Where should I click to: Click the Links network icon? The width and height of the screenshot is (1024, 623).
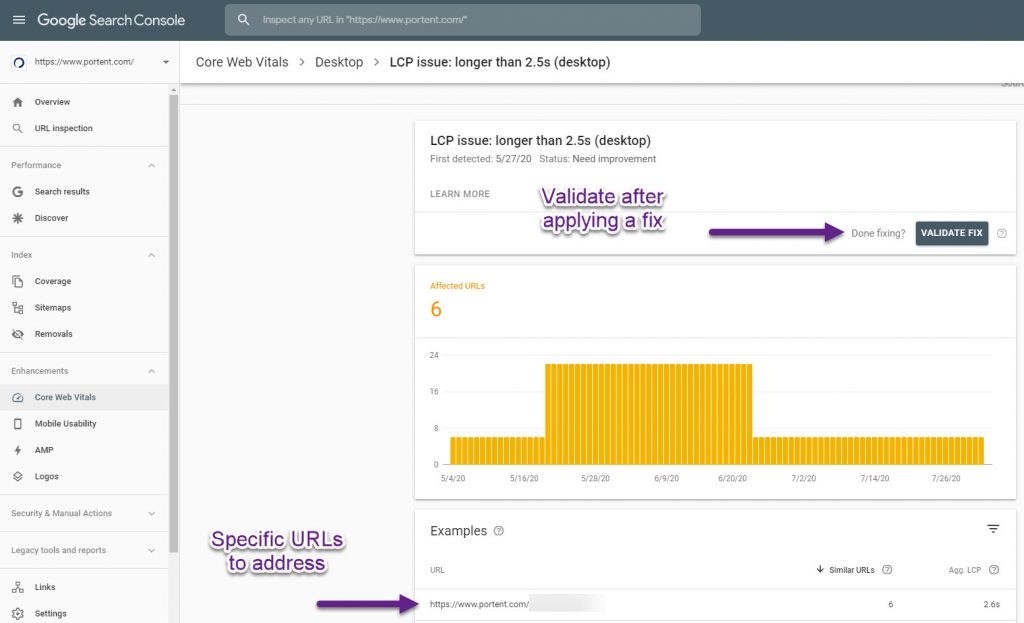tap(18, 587)
